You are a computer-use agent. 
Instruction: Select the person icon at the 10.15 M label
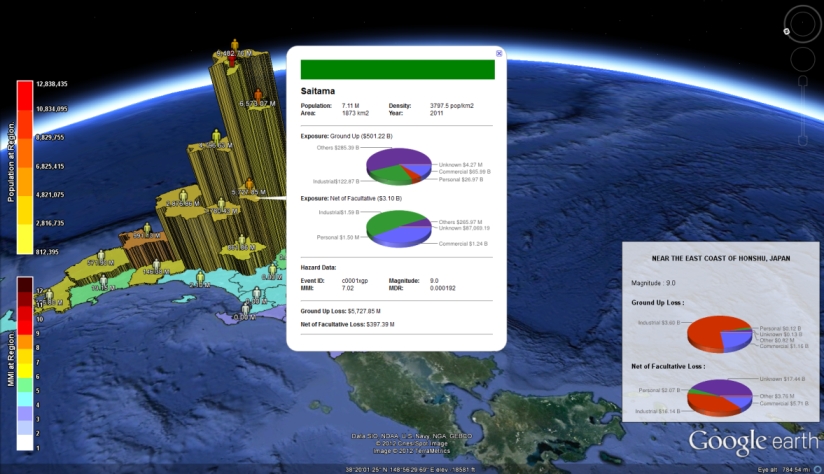pos(104,280)
